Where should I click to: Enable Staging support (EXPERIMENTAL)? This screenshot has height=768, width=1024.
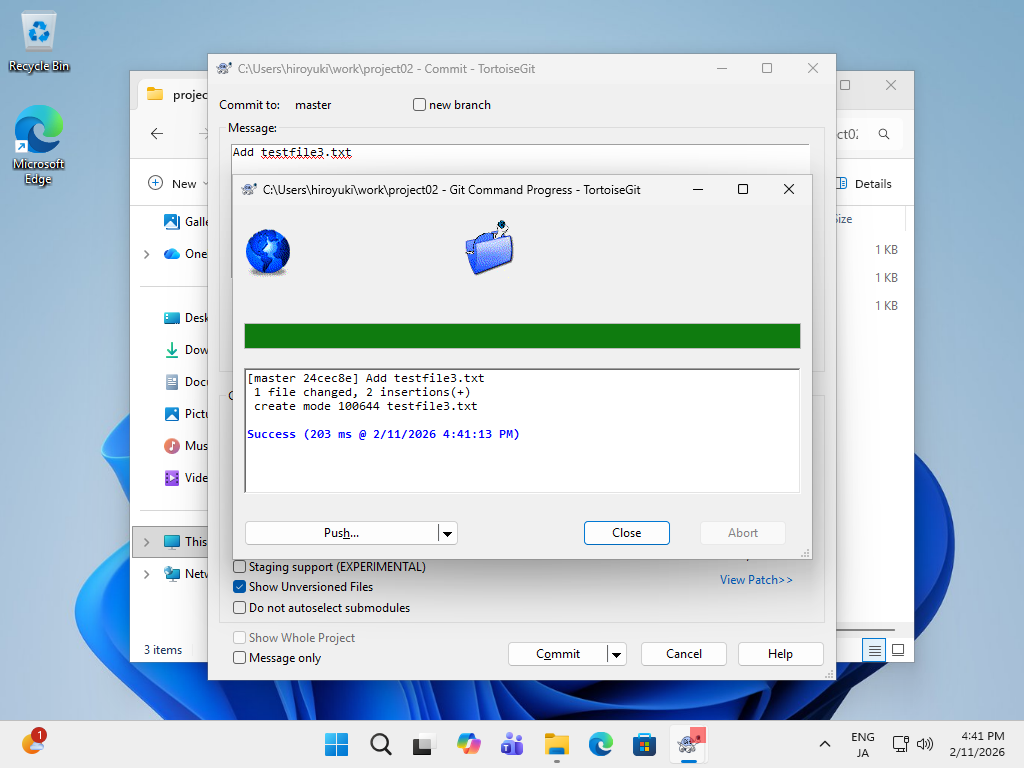pyautogui.click(x=240, y=567)
